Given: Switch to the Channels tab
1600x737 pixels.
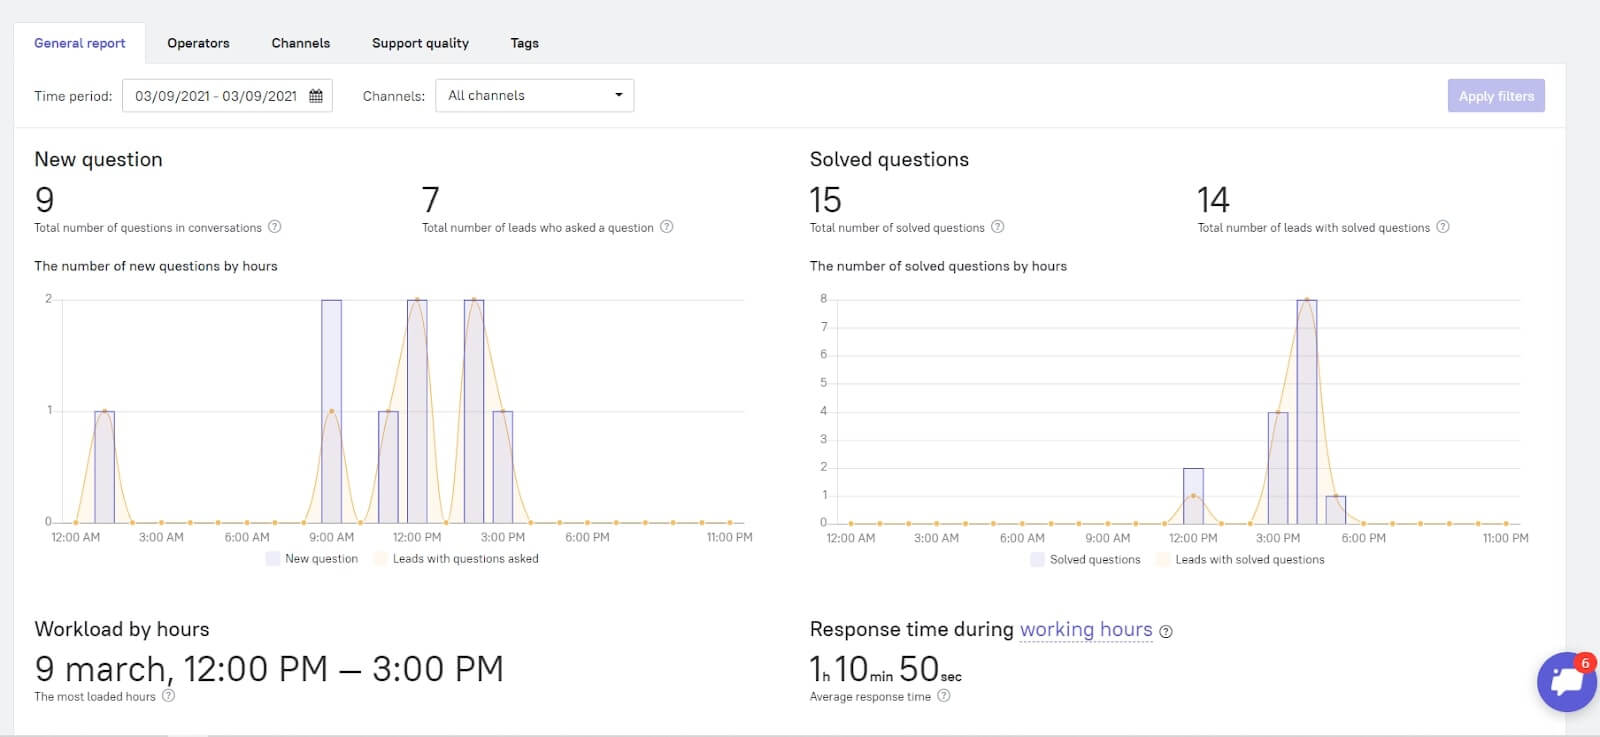Looking at the screenshot, I should tap(301, 43).
